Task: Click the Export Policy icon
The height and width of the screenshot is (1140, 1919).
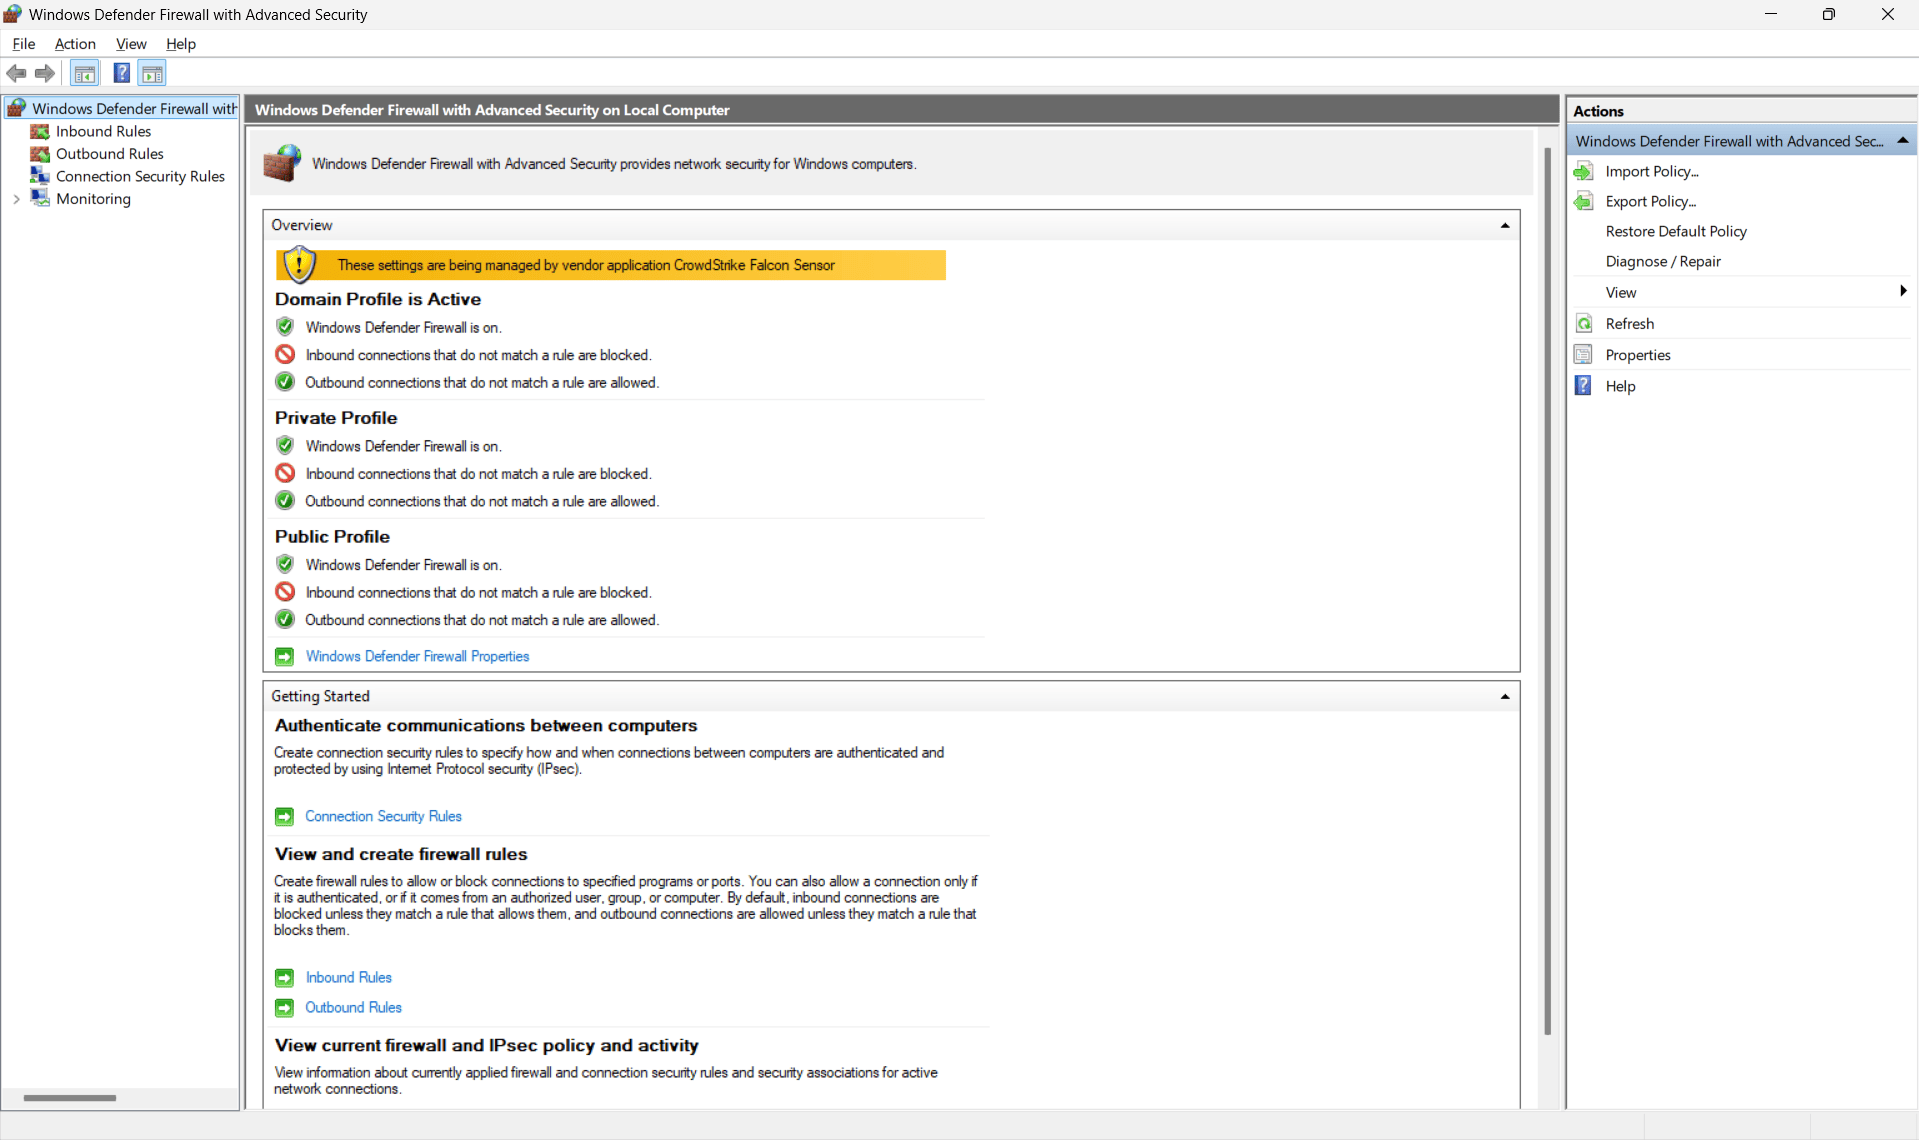Action: [1585, 201]
